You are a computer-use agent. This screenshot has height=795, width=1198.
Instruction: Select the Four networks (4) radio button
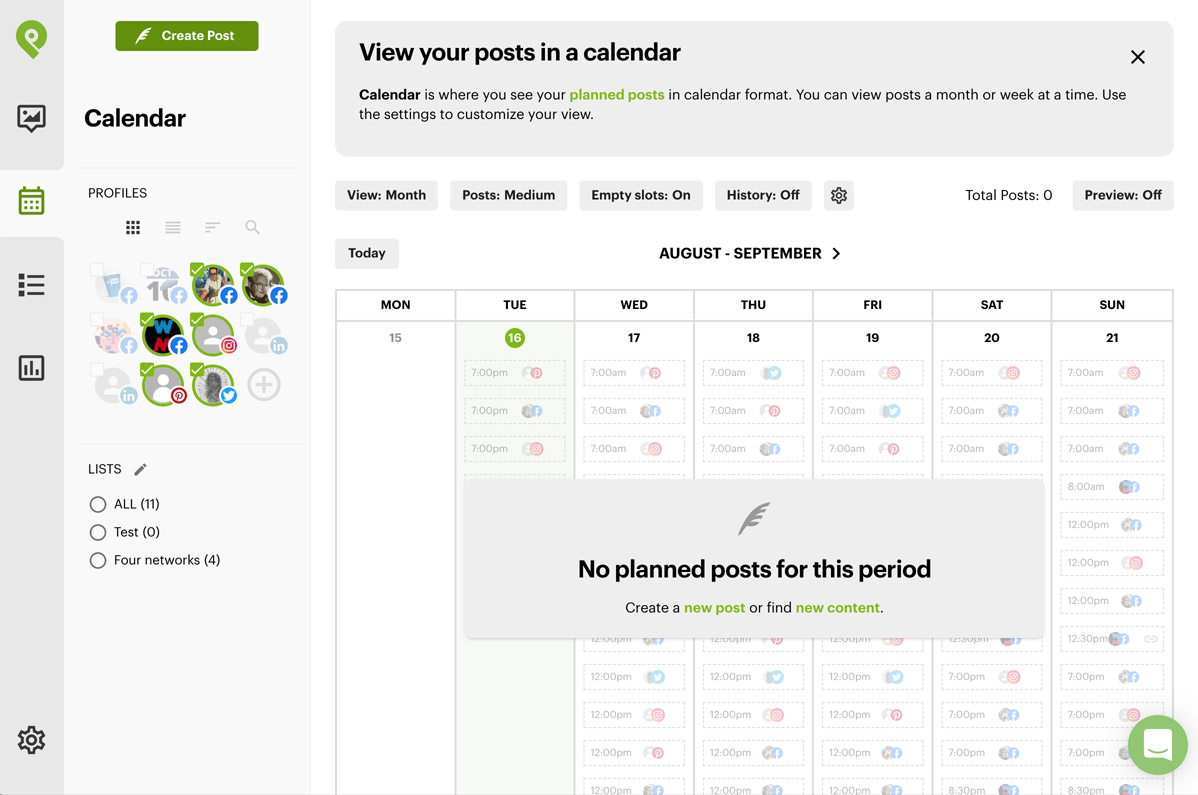98,561
